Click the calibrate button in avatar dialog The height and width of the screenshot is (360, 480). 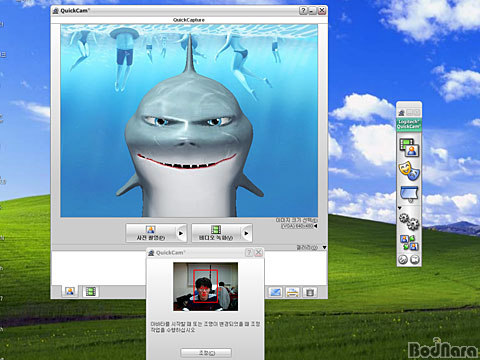[206, 353]
